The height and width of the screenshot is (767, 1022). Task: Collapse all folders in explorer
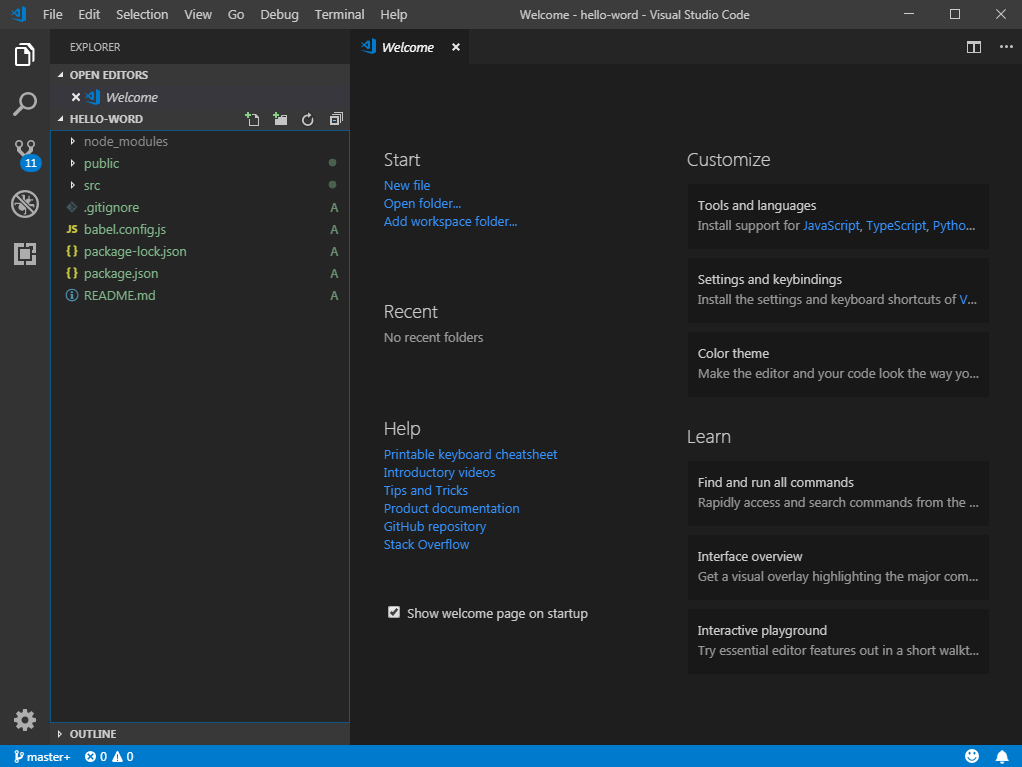pos(336,119)
